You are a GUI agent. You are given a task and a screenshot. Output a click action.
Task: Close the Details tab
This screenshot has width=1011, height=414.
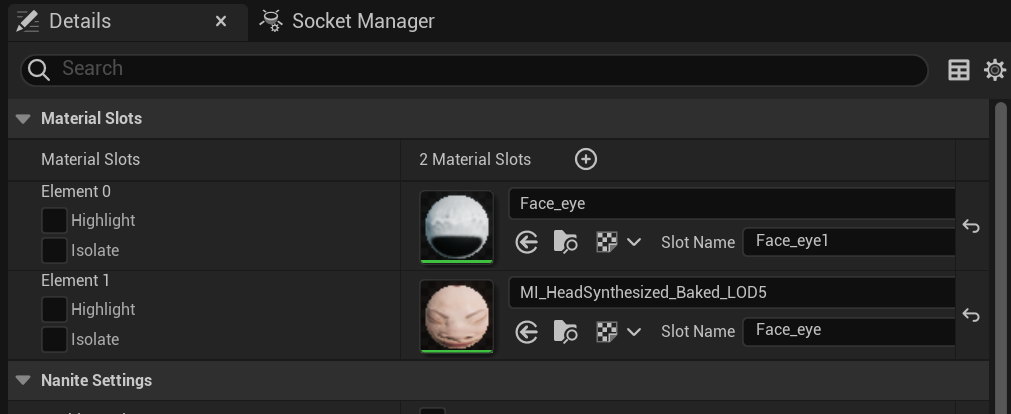pos(221,21)
